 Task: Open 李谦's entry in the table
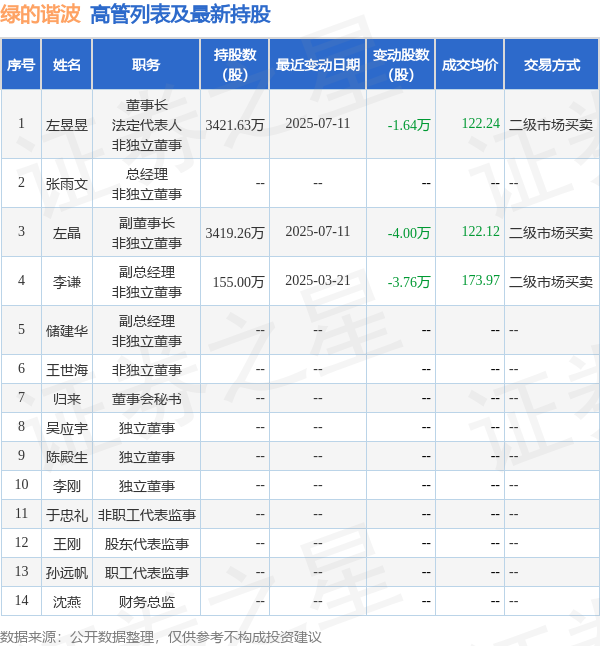(67, 282)
